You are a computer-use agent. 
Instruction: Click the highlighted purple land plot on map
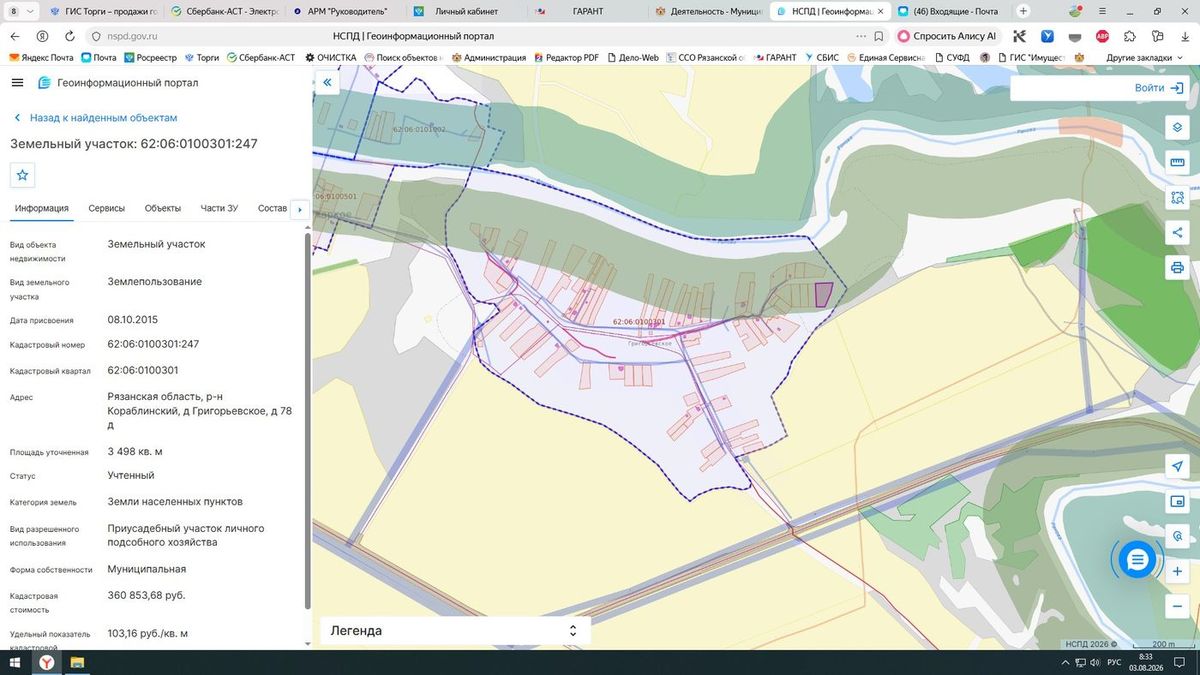point(824,294)
